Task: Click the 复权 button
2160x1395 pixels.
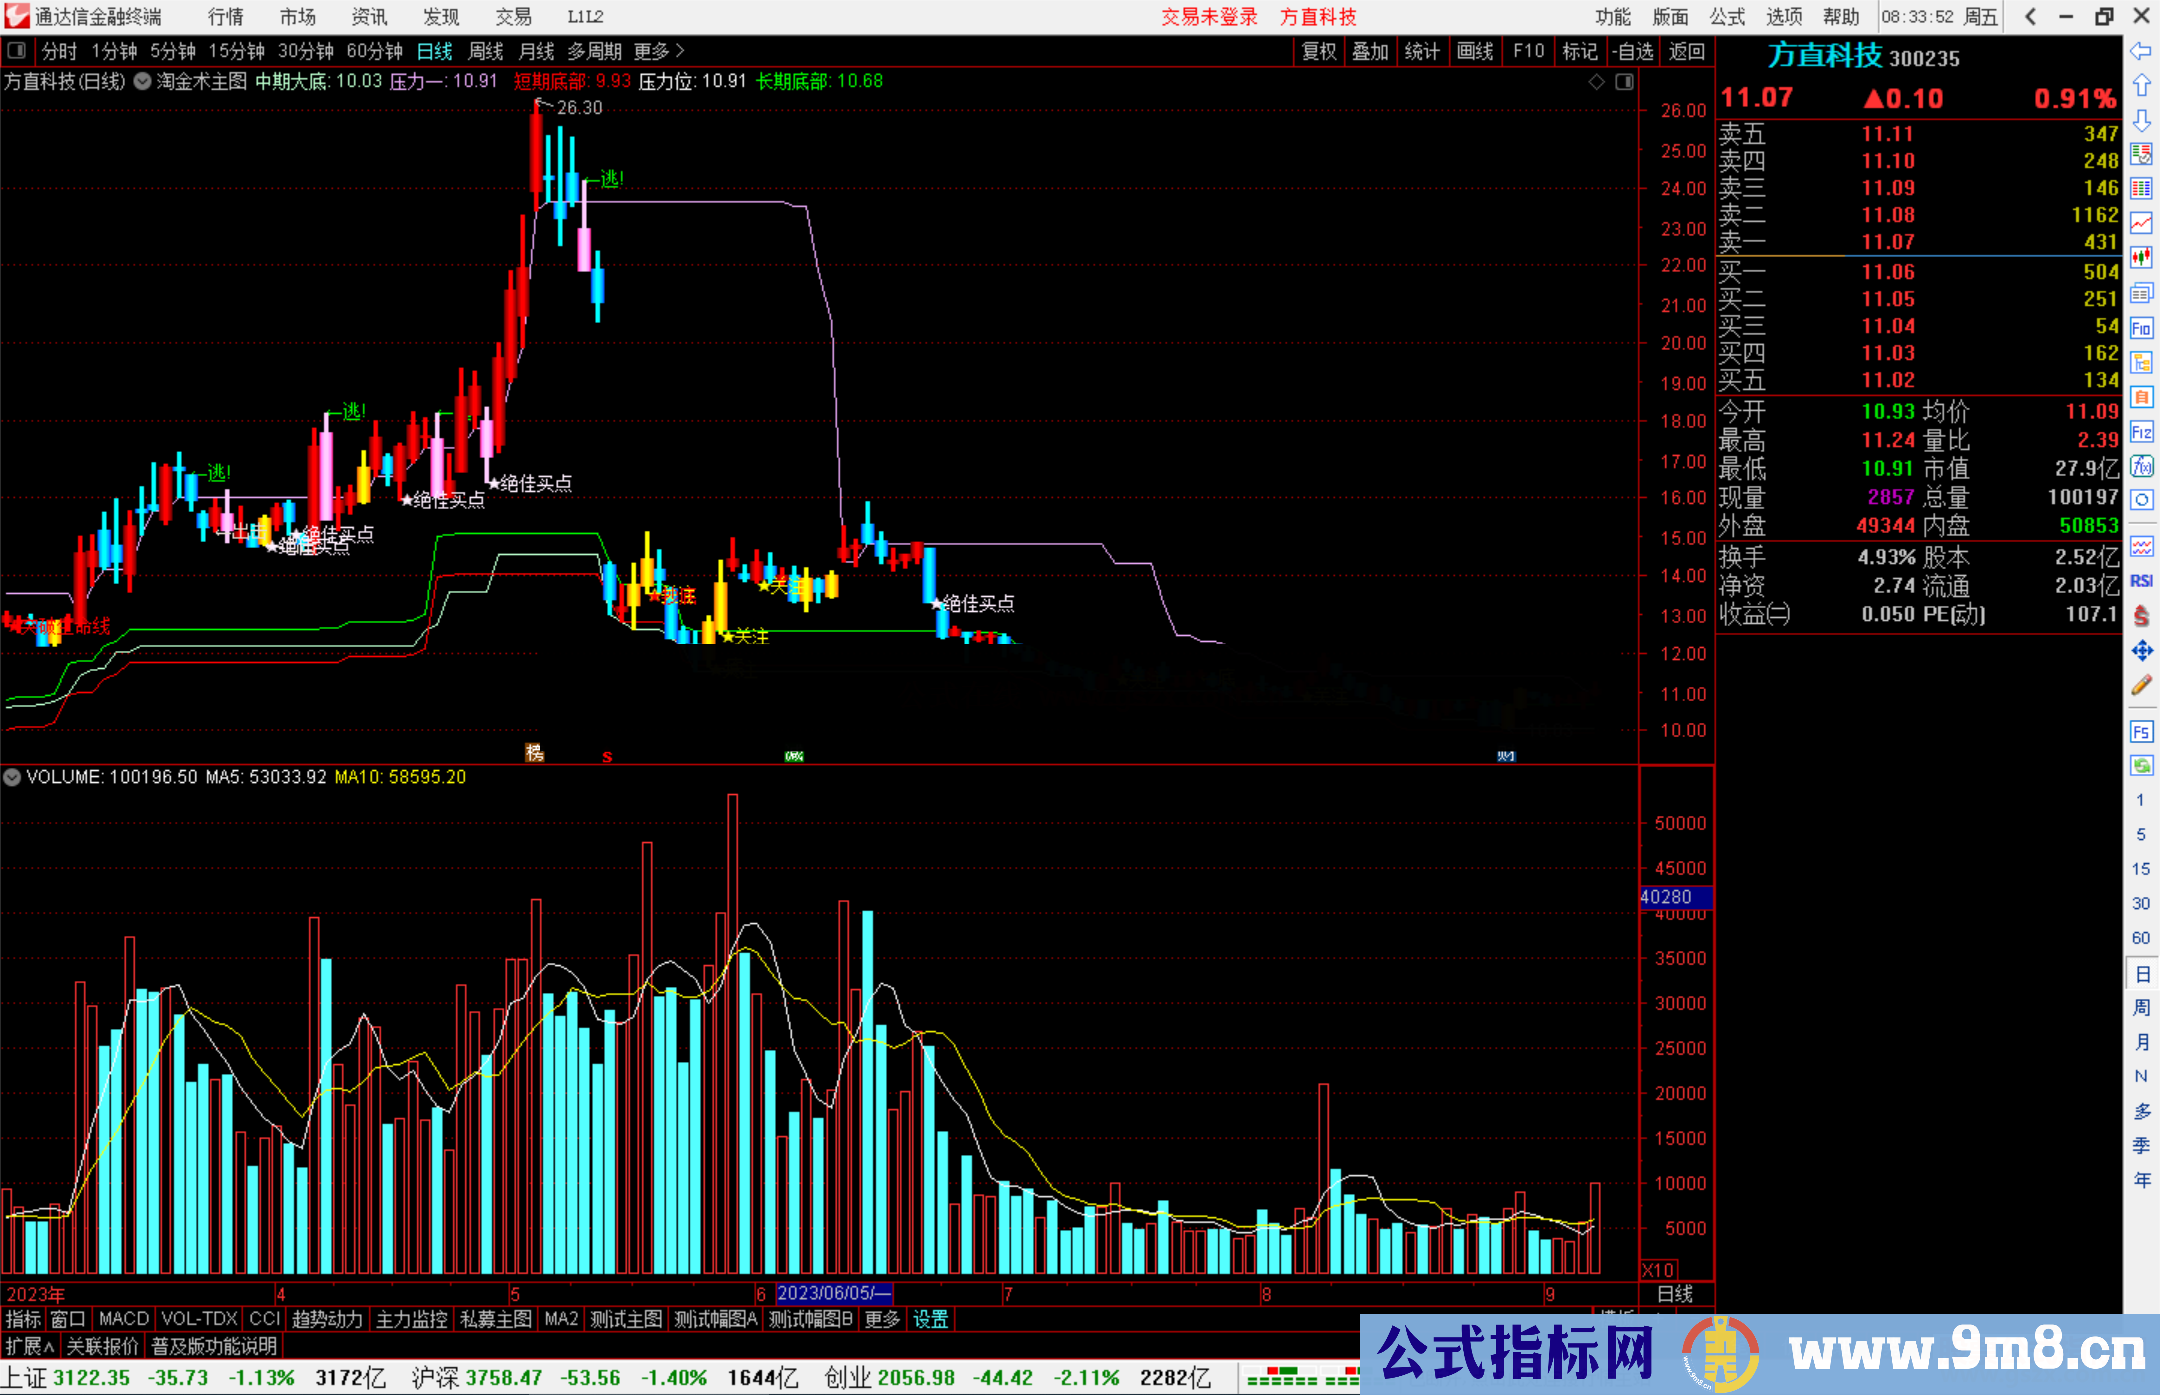Action: (x=1318, y=51)
